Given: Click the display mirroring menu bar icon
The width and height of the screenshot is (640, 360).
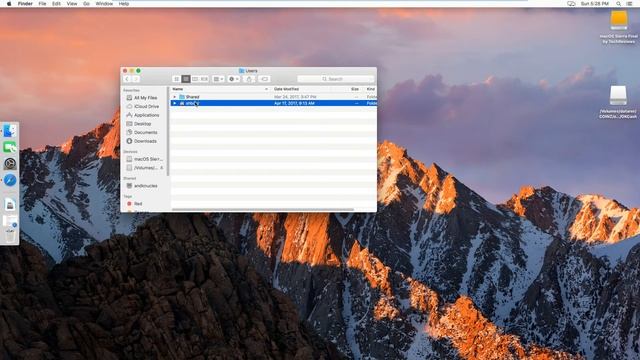Looking at the screenshot, I should (571, 3).
